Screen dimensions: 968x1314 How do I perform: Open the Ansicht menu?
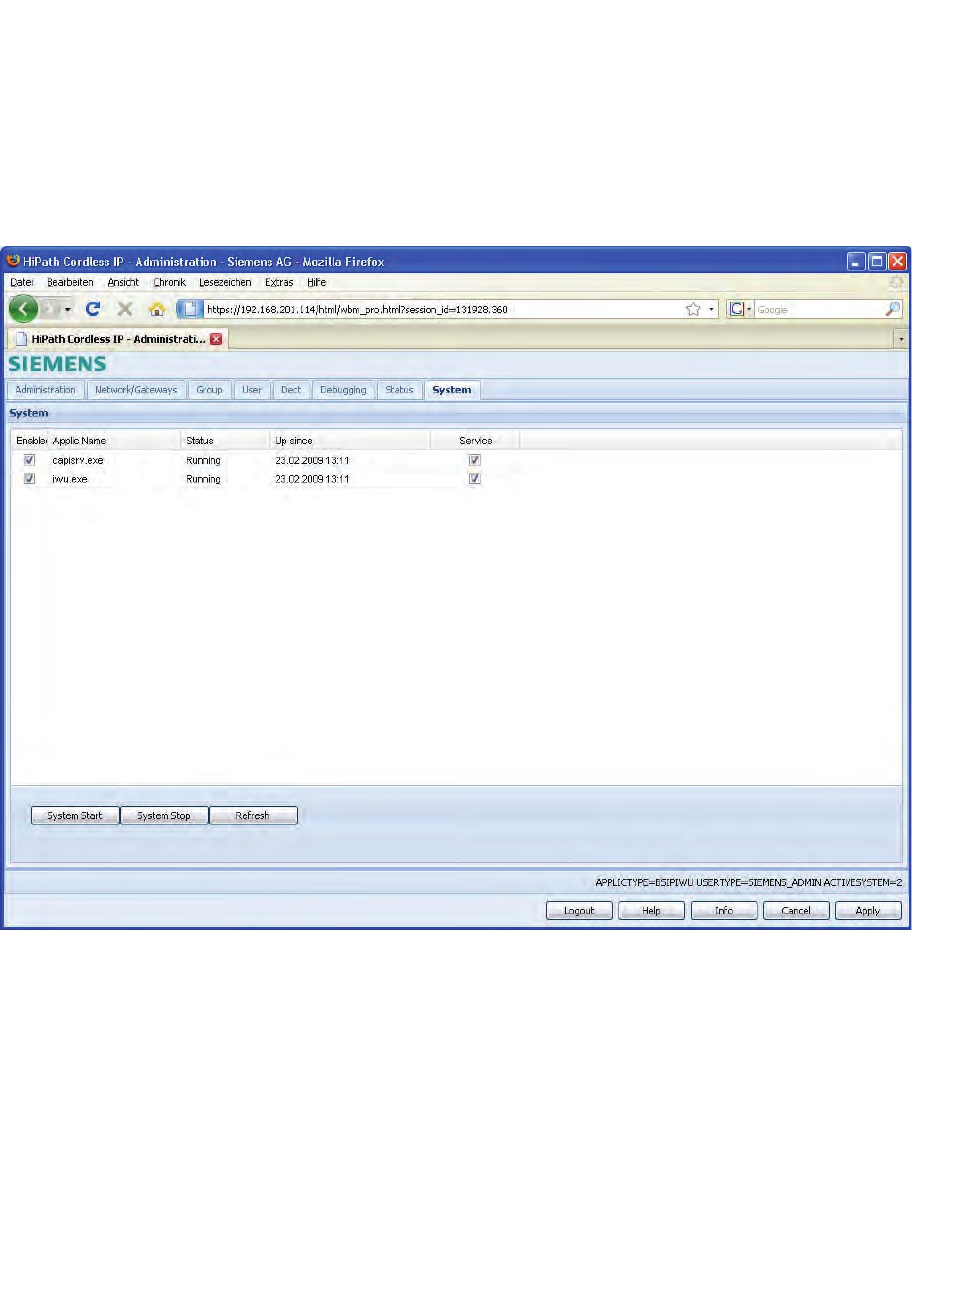pyautogui.click(x=123, y=283)
